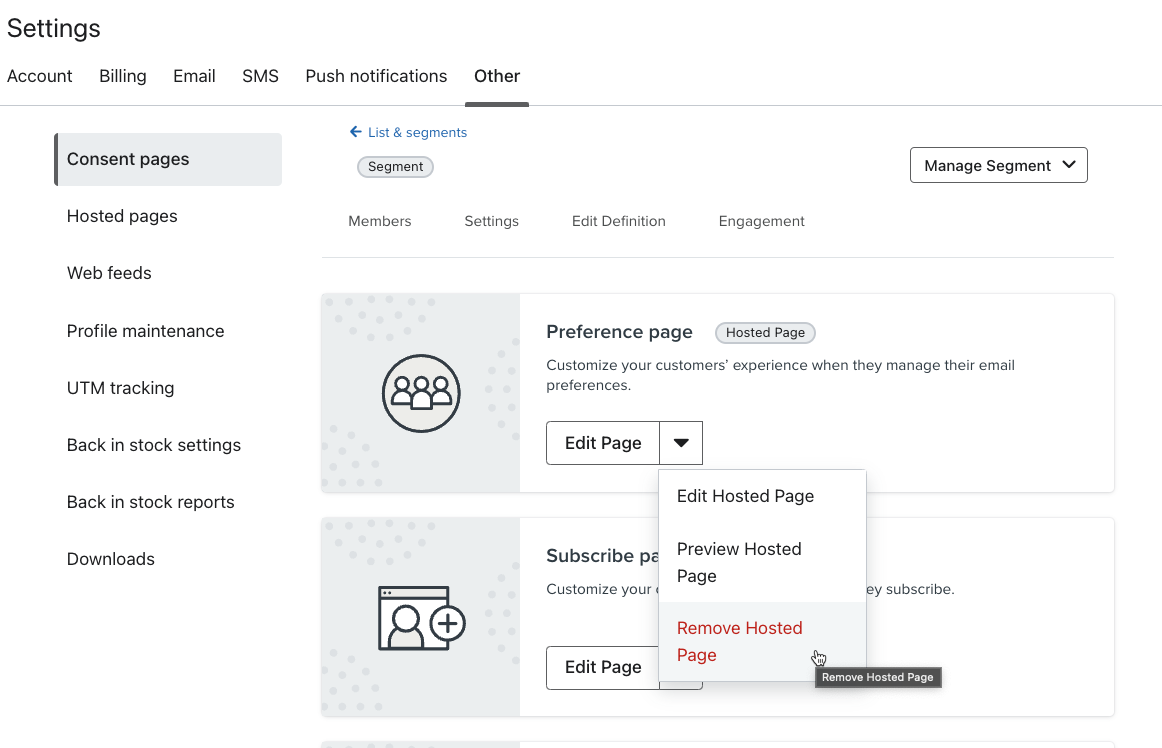Click the person-add icon on Subscribe page card
Viewport: 1162px width, 748px height.
(420, 620)
